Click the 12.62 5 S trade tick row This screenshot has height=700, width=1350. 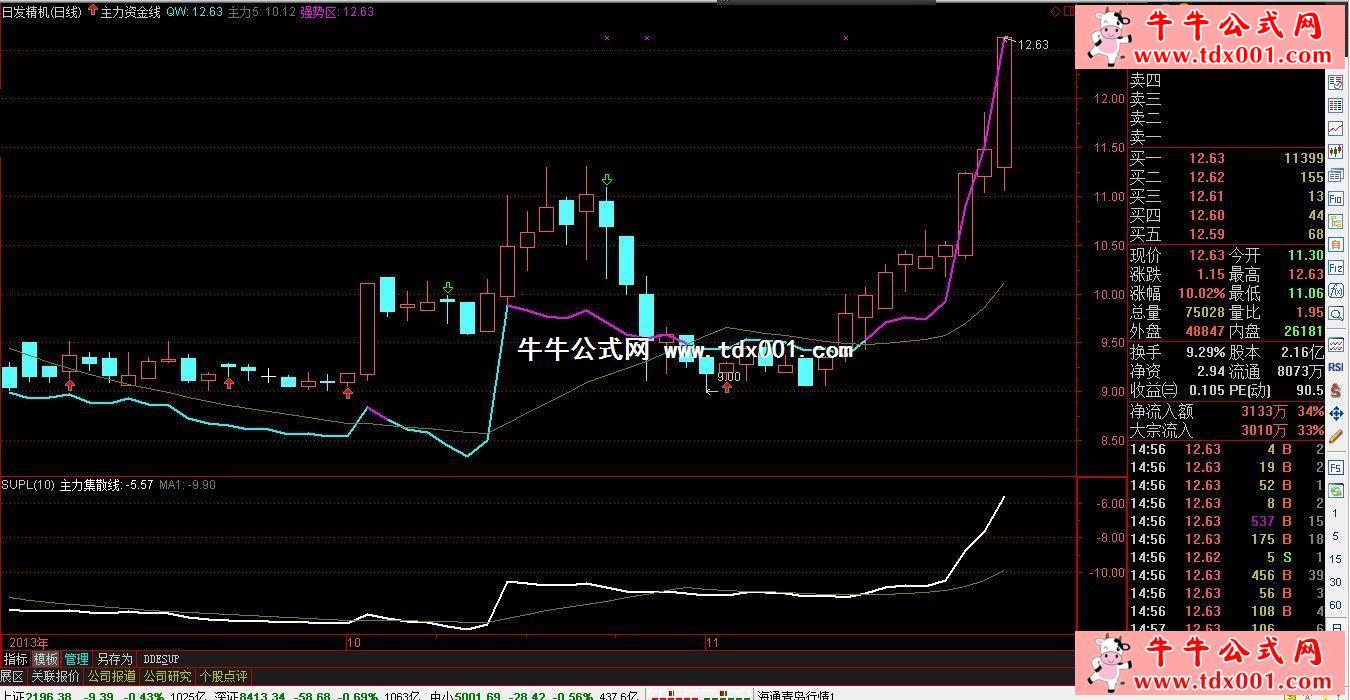pos(1227,557)
